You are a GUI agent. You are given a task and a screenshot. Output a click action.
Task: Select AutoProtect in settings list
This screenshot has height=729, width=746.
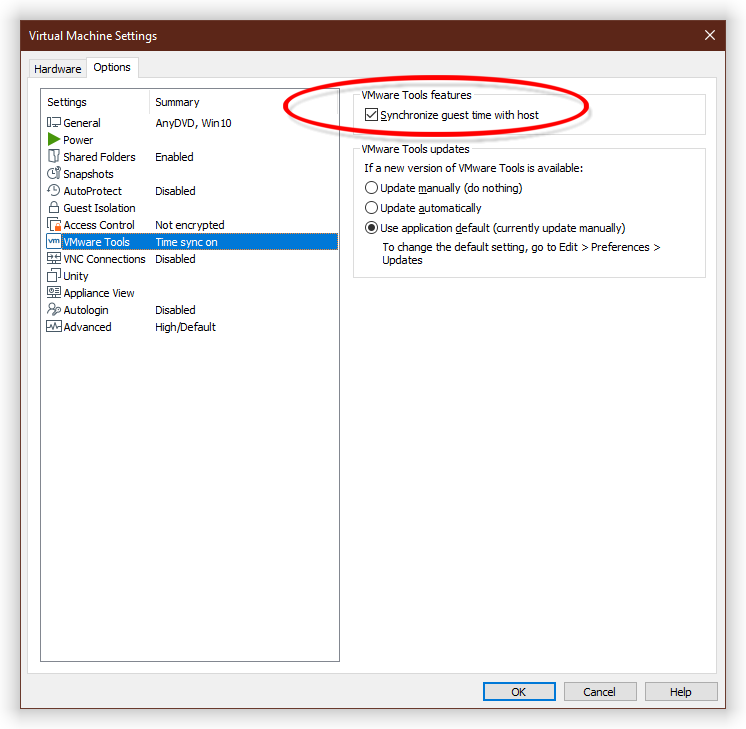coord(93,191)
